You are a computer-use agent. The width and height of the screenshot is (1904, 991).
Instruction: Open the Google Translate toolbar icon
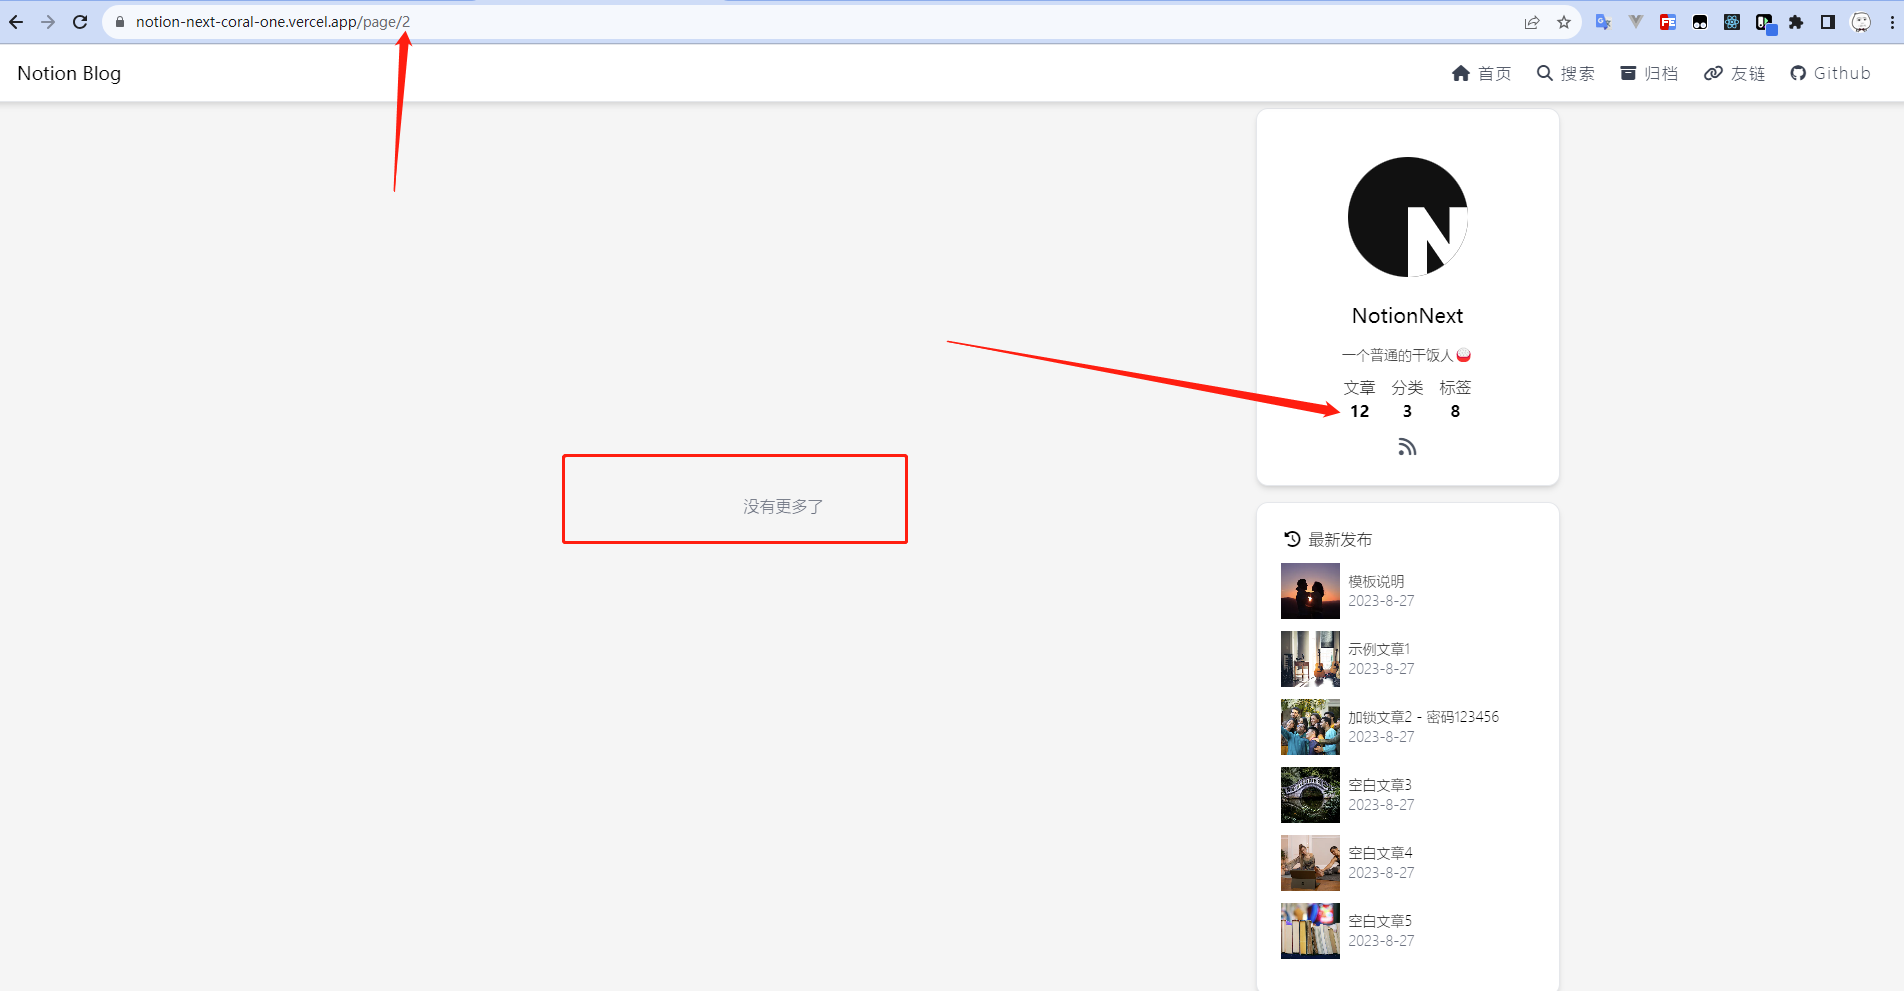(x=1602, y=21)
